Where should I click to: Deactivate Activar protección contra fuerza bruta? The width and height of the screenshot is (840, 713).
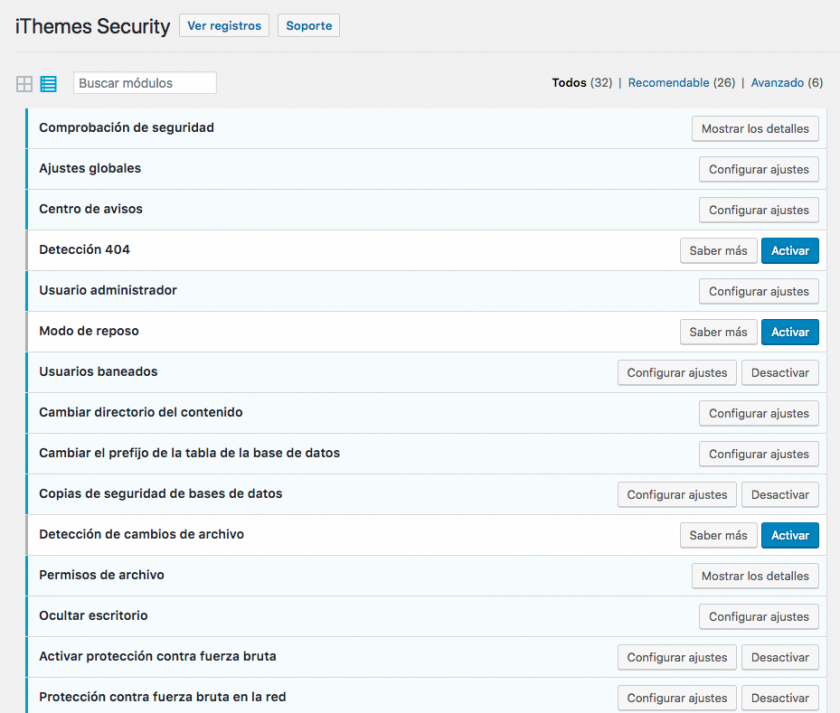pyautogui.click(x=780, y=657)
